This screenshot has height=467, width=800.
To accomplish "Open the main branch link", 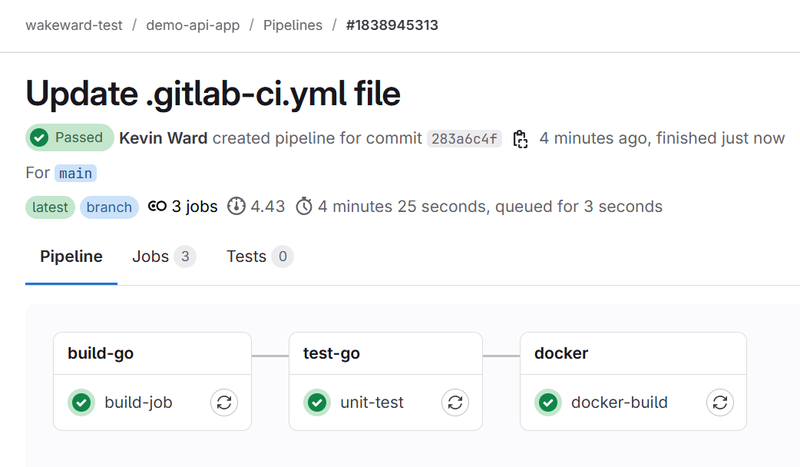I will point(75,173).
